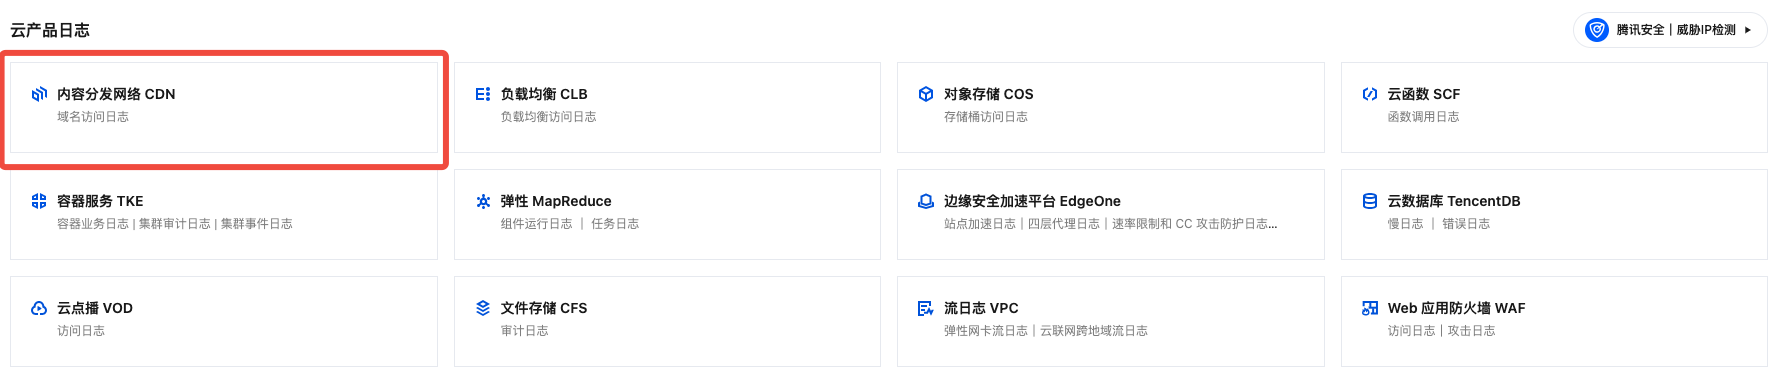The width and height of the screenshot is (1781, 383).
Task: Open 云数据库 TencentDB title
Action: coord(1454,201)
